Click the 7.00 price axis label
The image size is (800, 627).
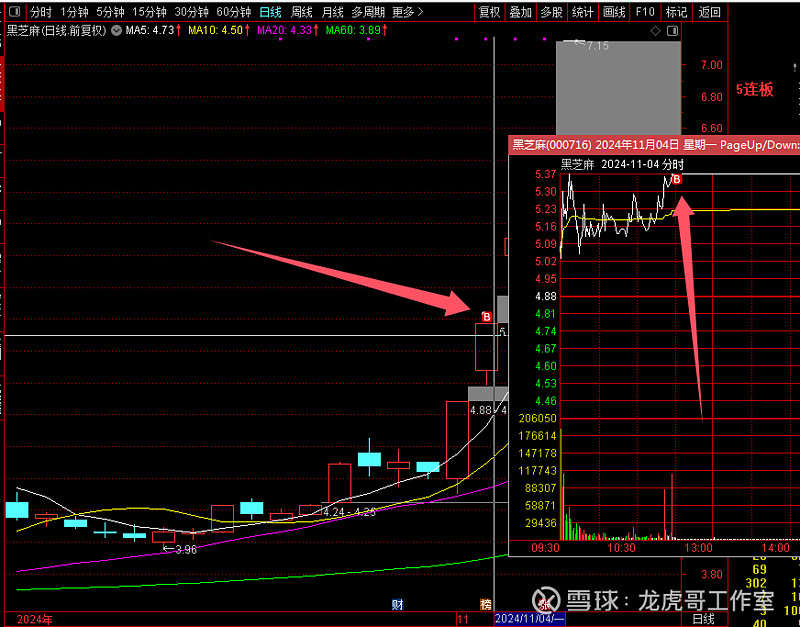pos(712,65)
